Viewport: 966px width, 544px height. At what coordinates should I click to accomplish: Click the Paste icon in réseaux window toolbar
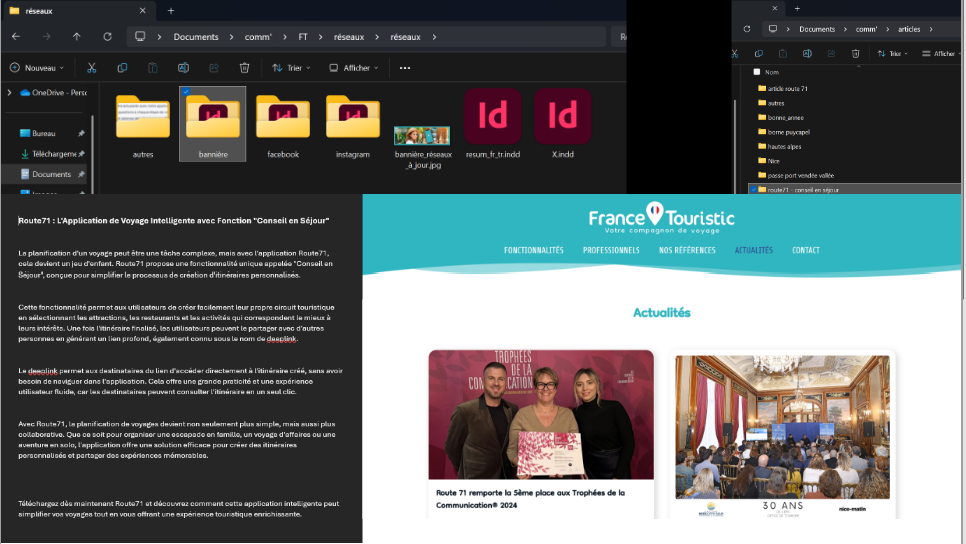[x=153, y=68]
